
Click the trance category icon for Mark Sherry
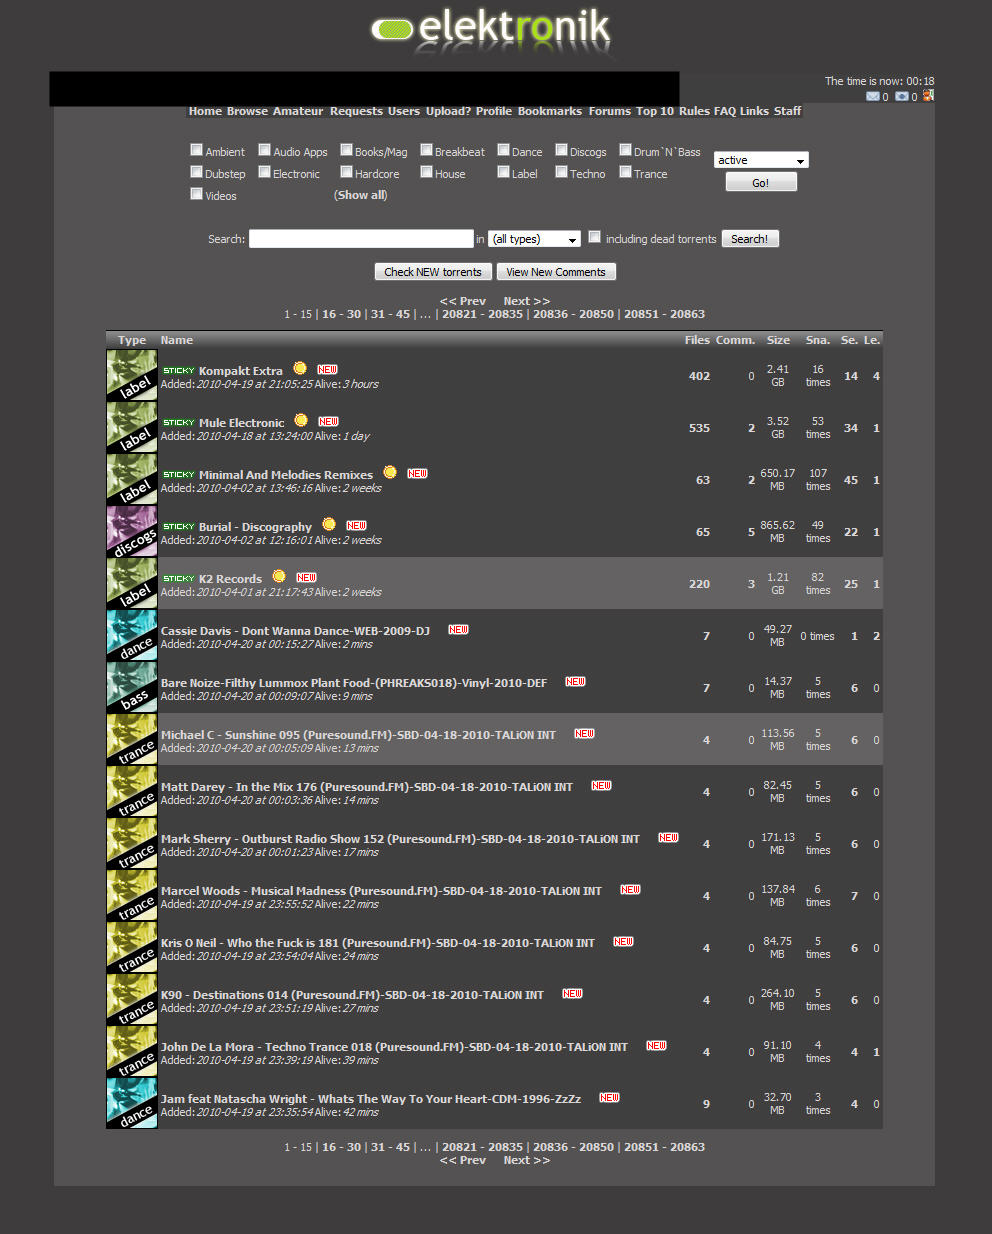[x=132, y=844]
